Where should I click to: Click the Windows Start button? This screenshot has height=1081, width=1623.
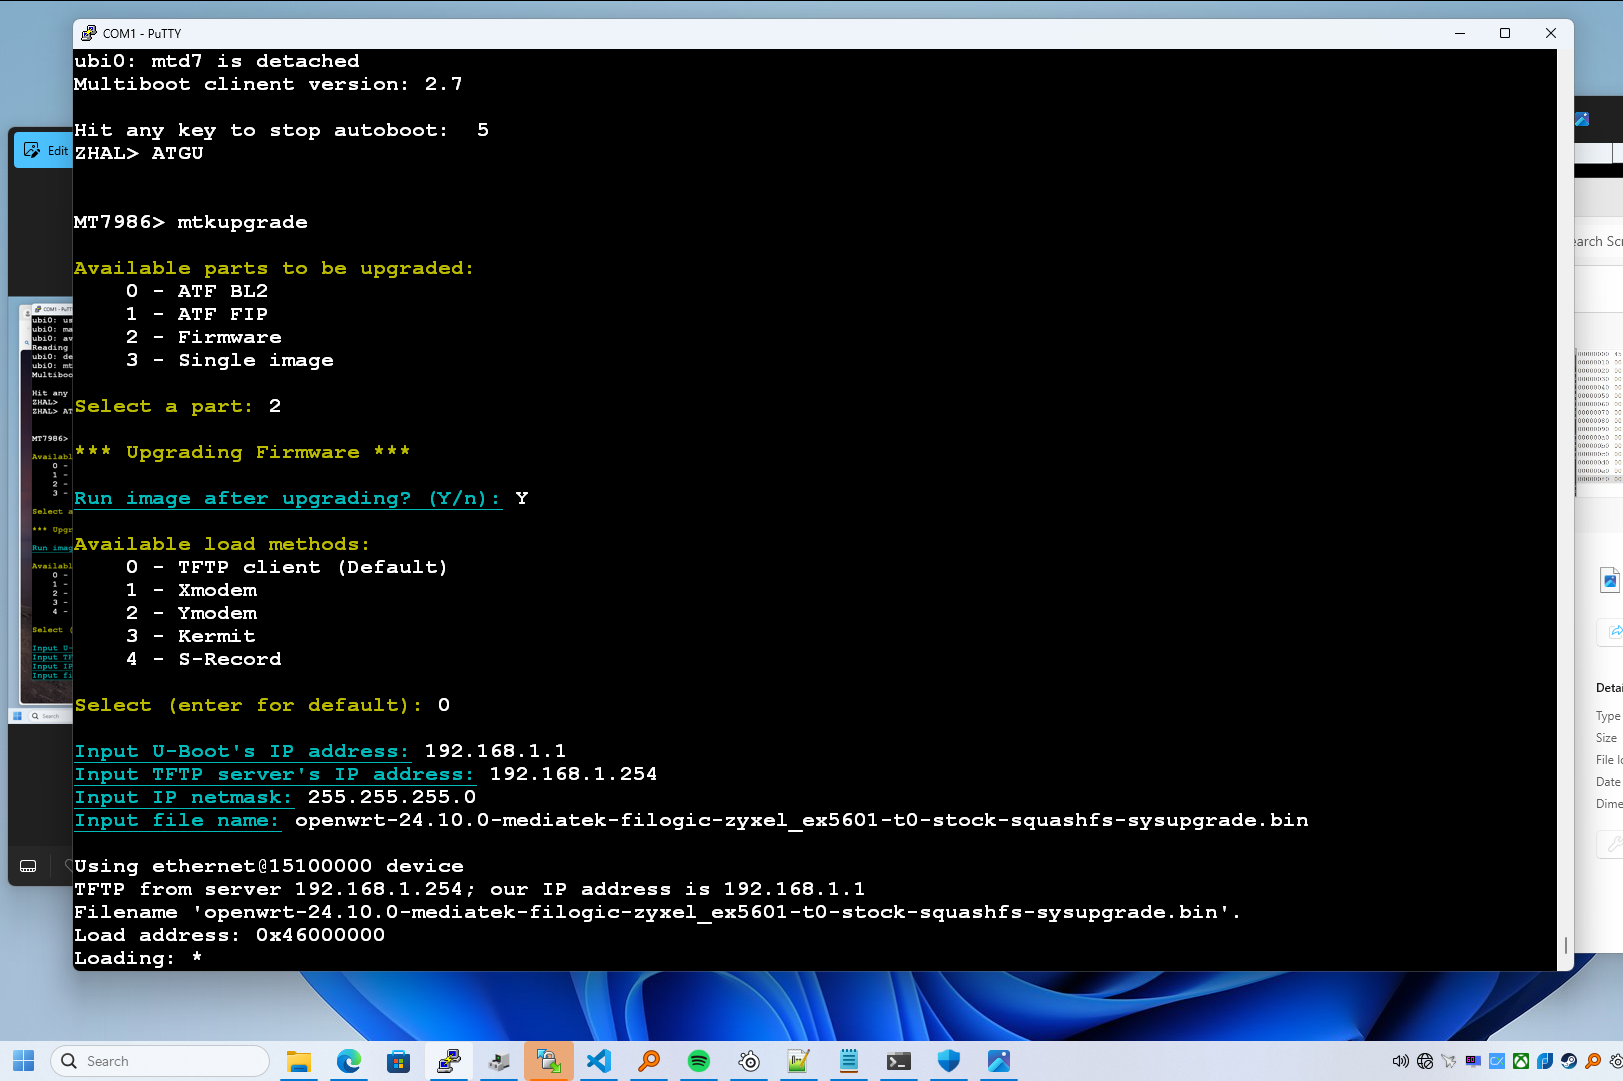24,1061
